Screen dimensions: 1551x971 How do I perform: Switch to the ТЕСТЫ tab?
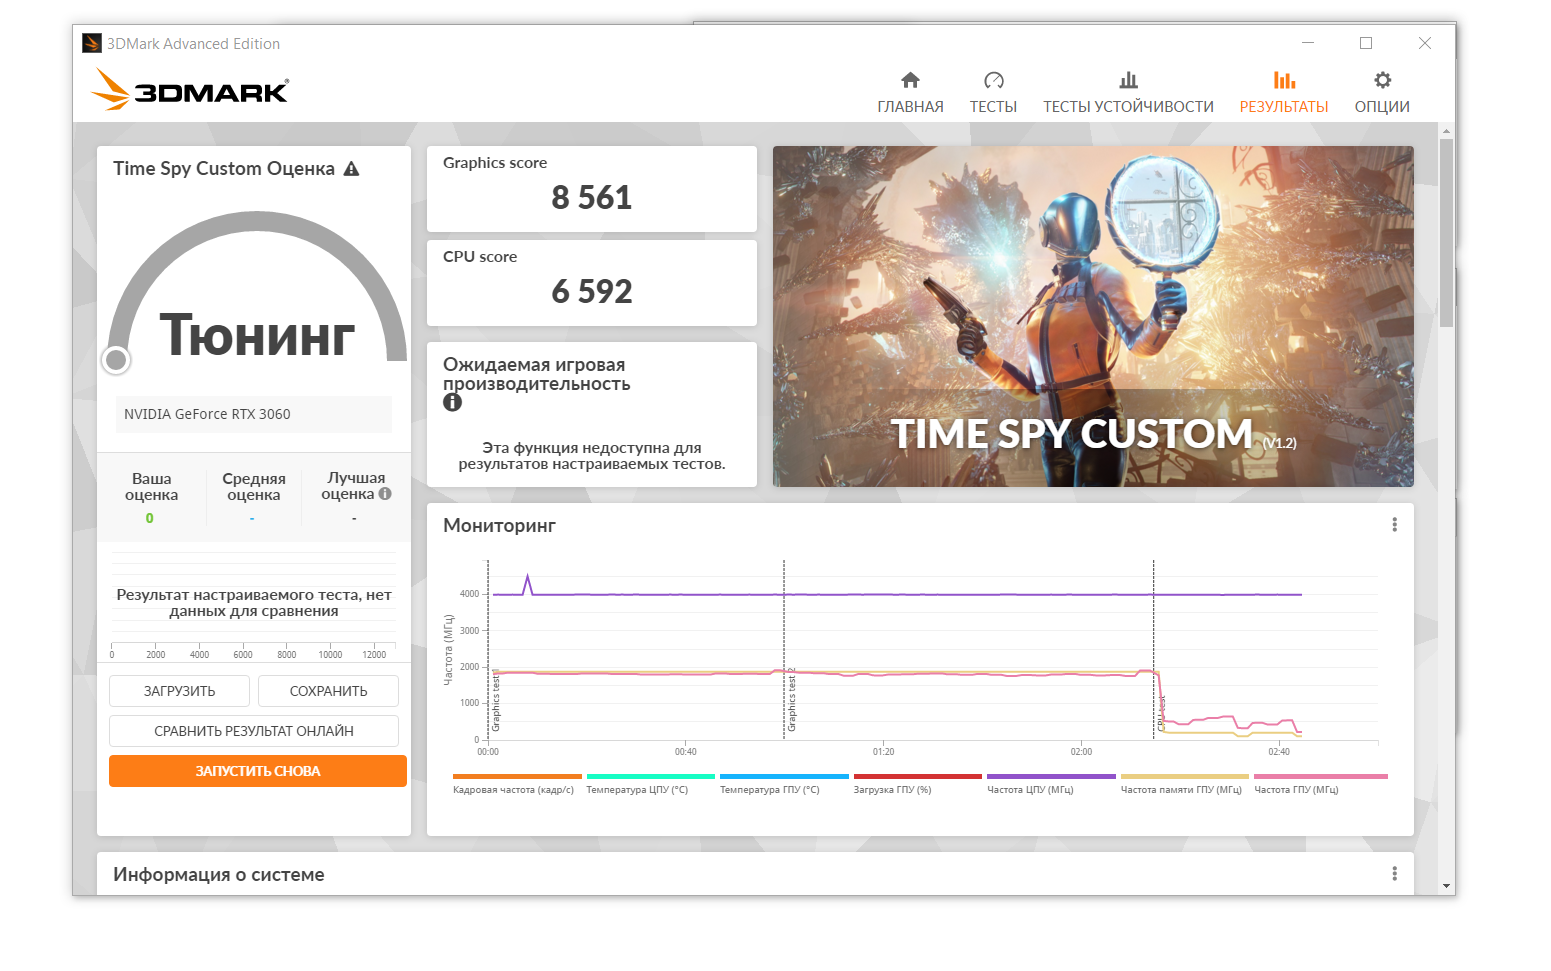pyautogui.click(x=993, y=93)
